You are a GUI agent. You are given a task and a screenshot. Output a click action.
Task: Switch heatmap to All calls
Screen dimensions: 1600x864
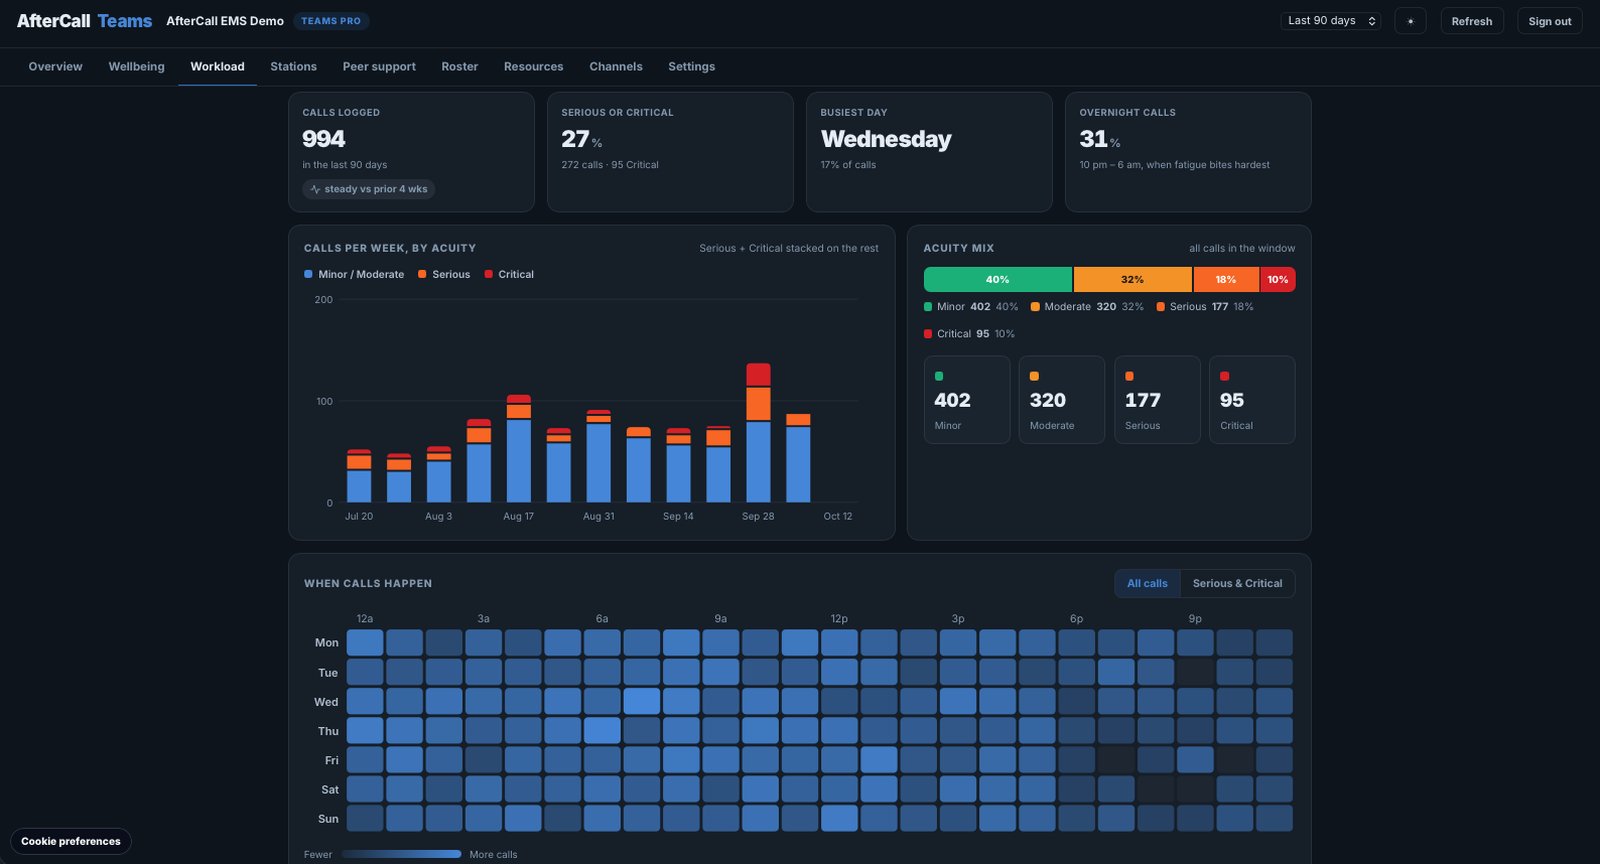(1147, 583)
